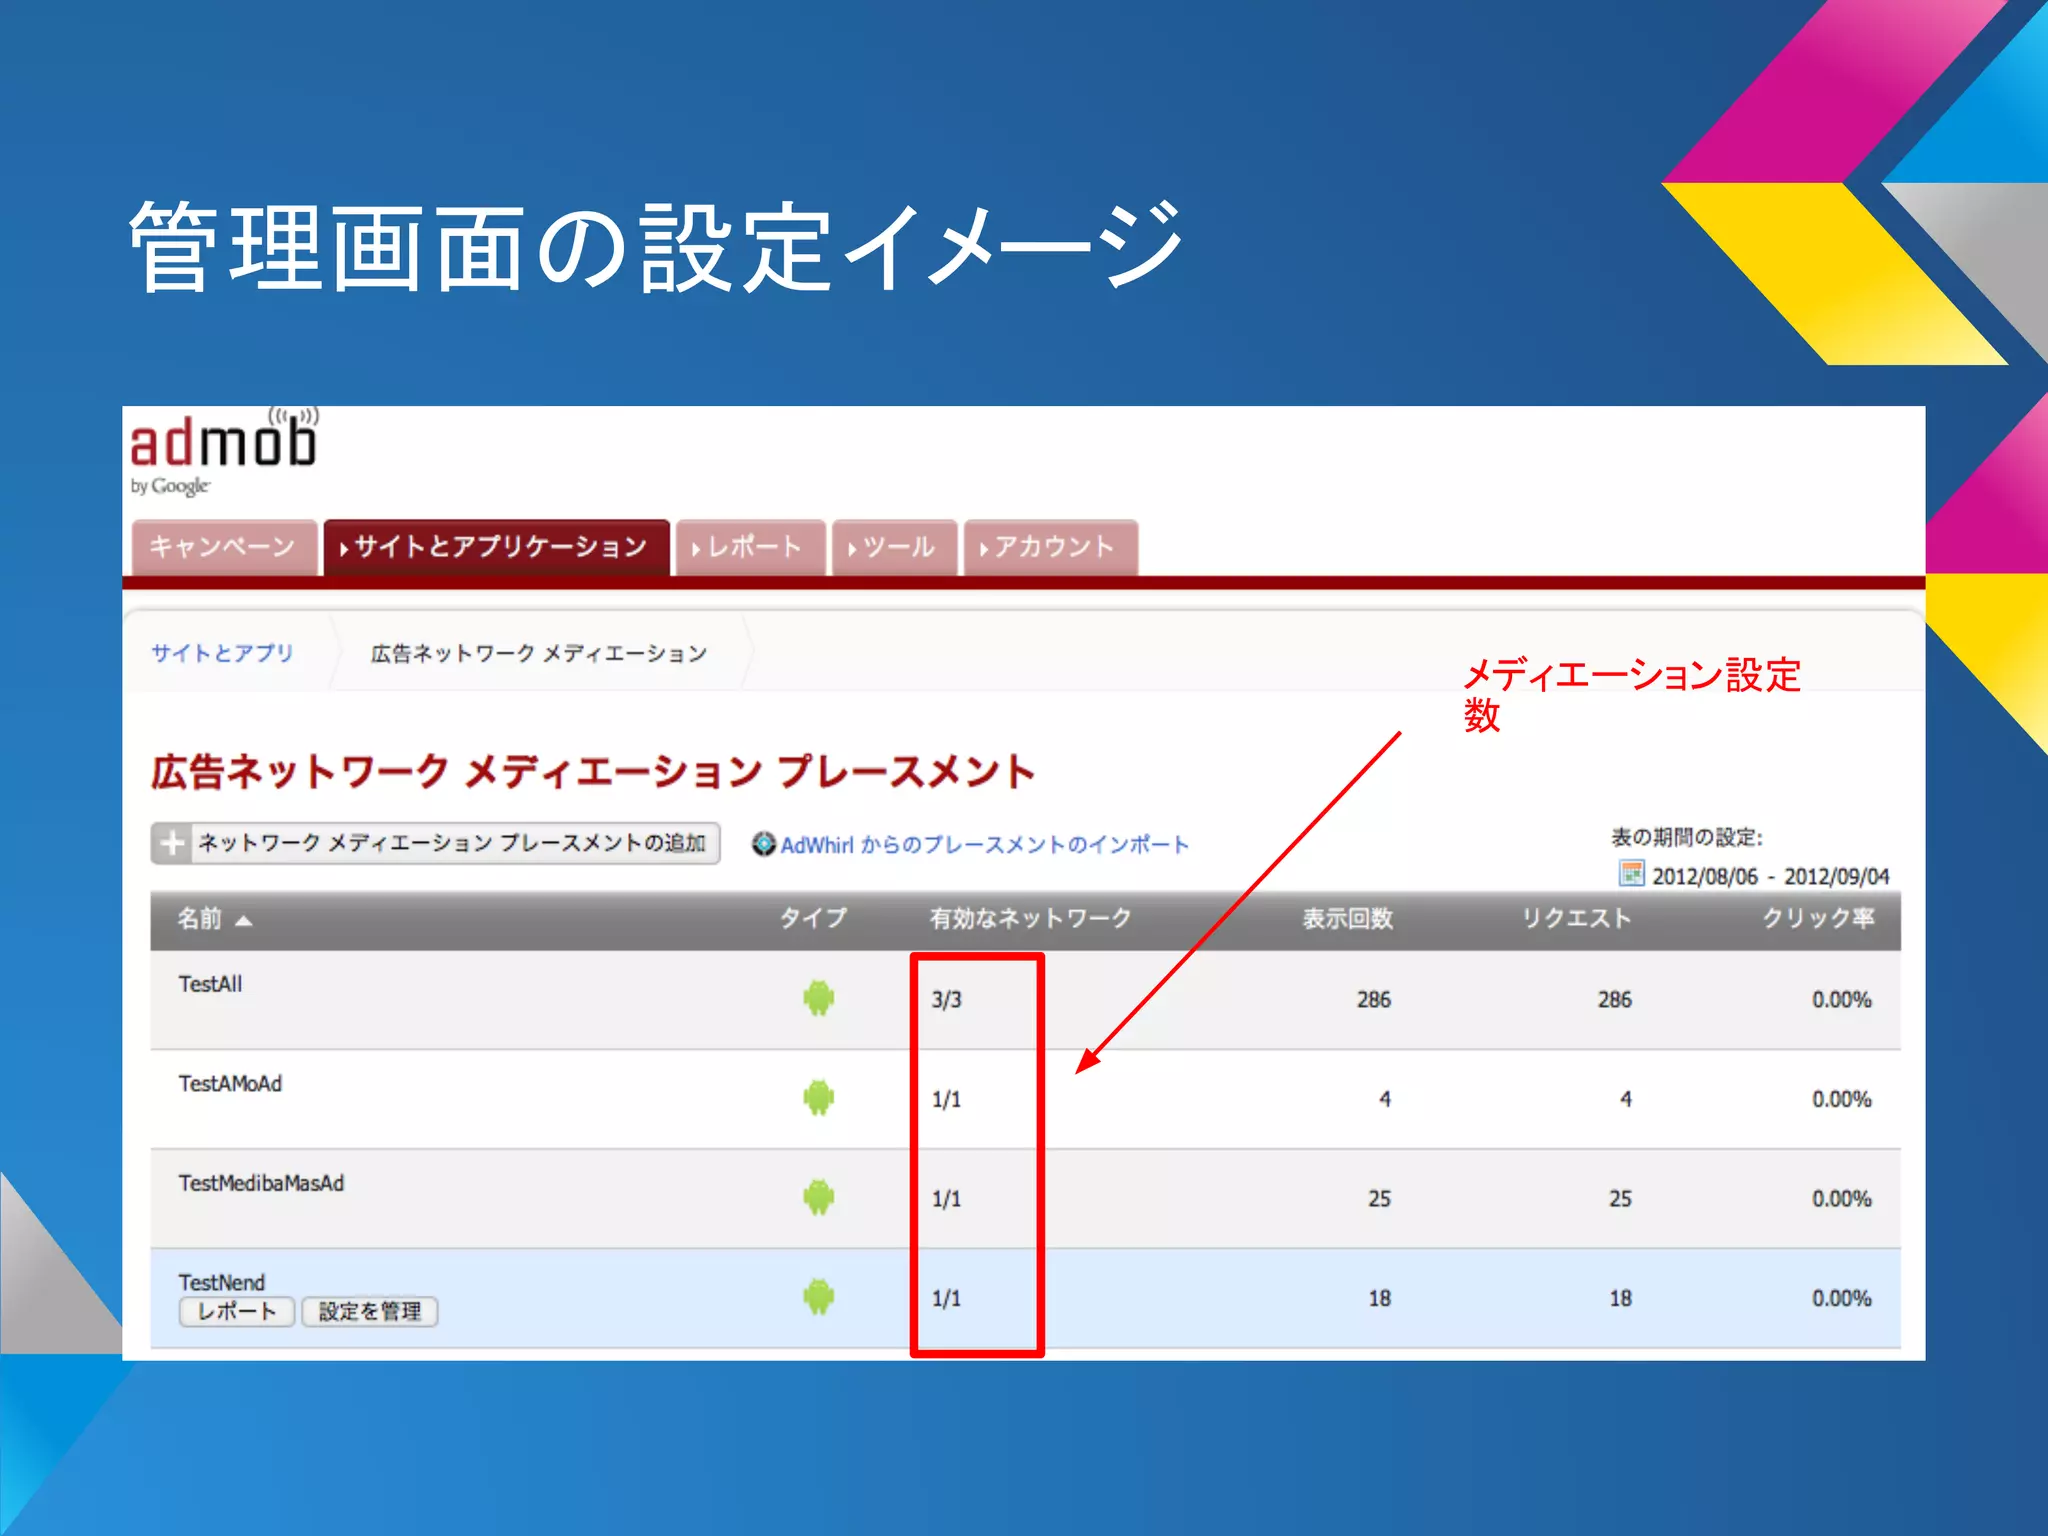Viewport: 2048px width, 1536px height.
Task: Click TestMedibaMasAd impressions value 25
Action: coord(1380,1198)
